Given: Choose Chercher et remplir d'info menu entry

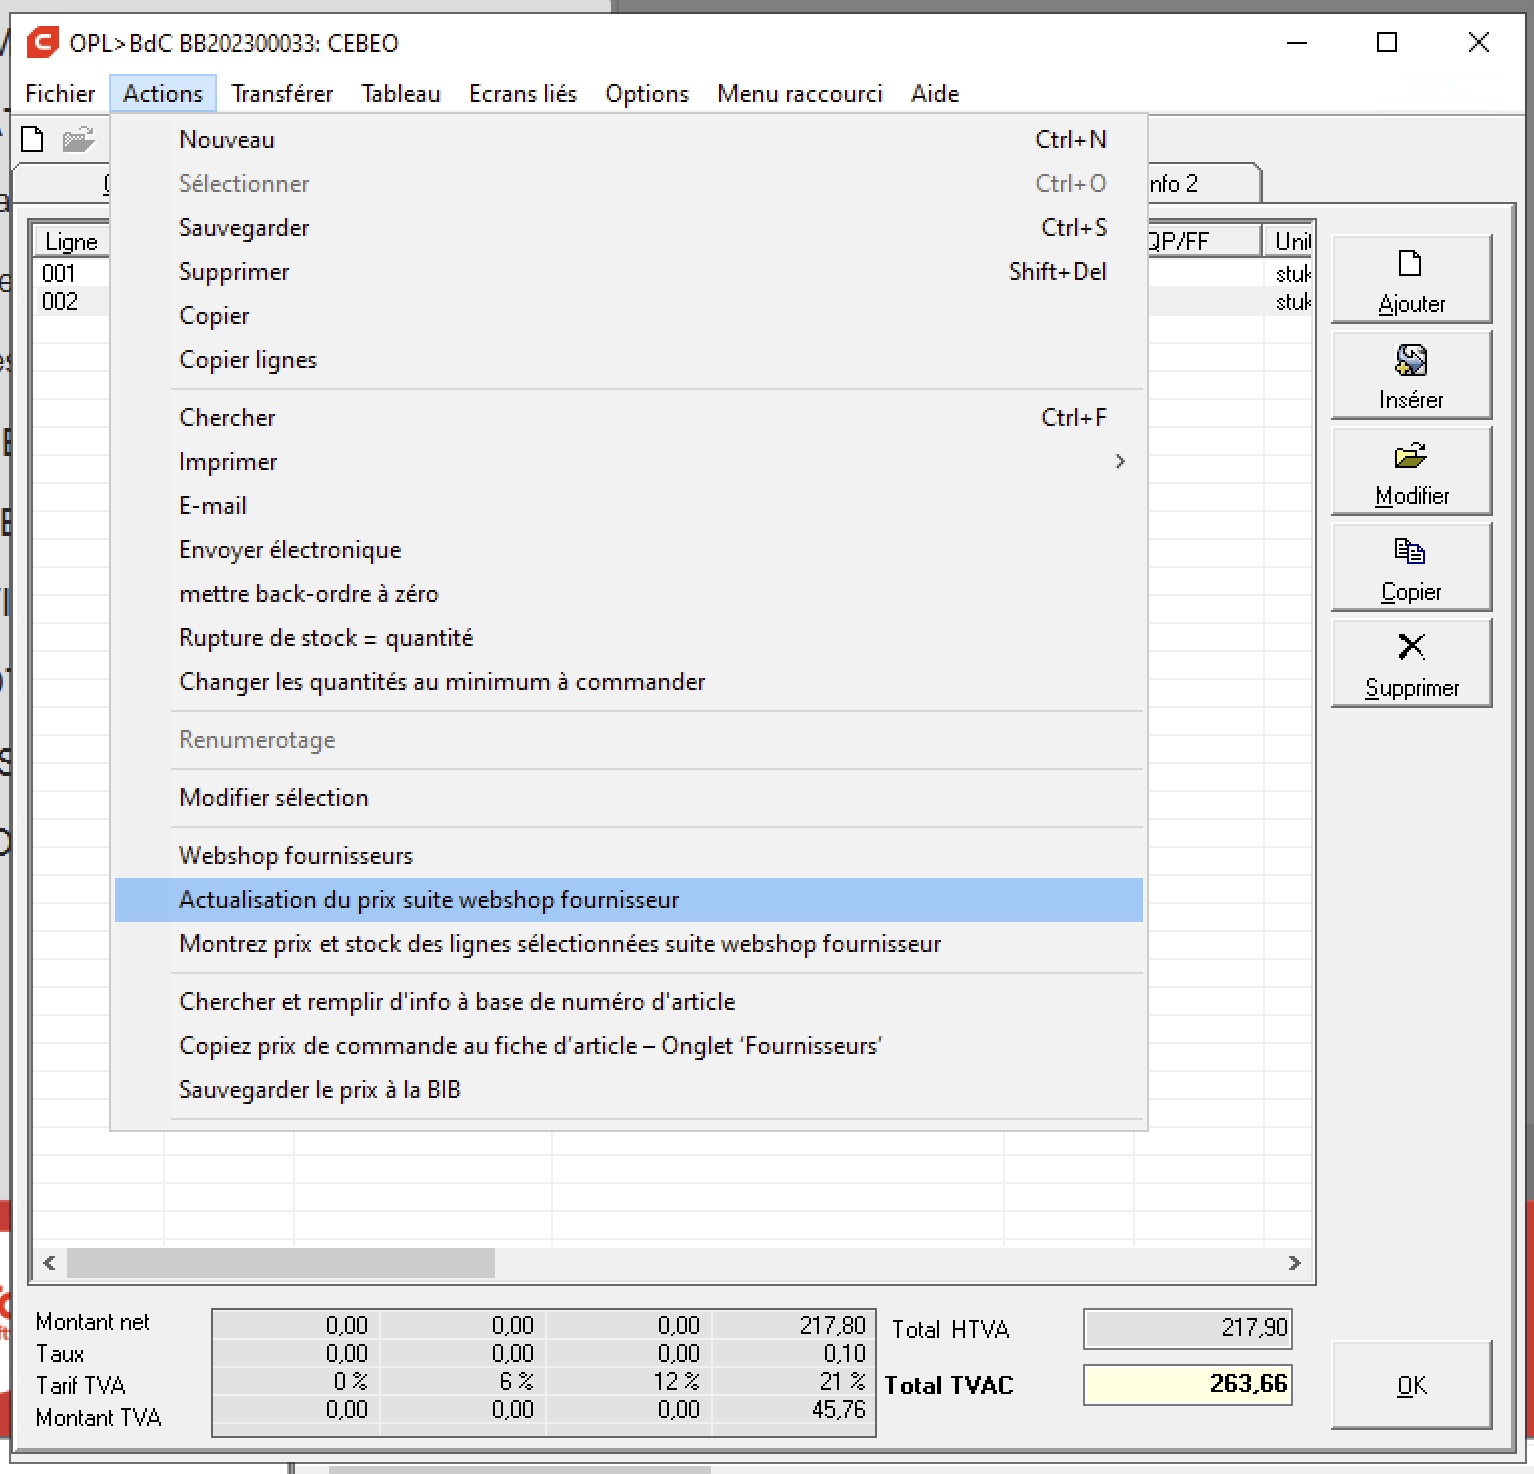Looking at the screenshot, I should pos(629,1002).
